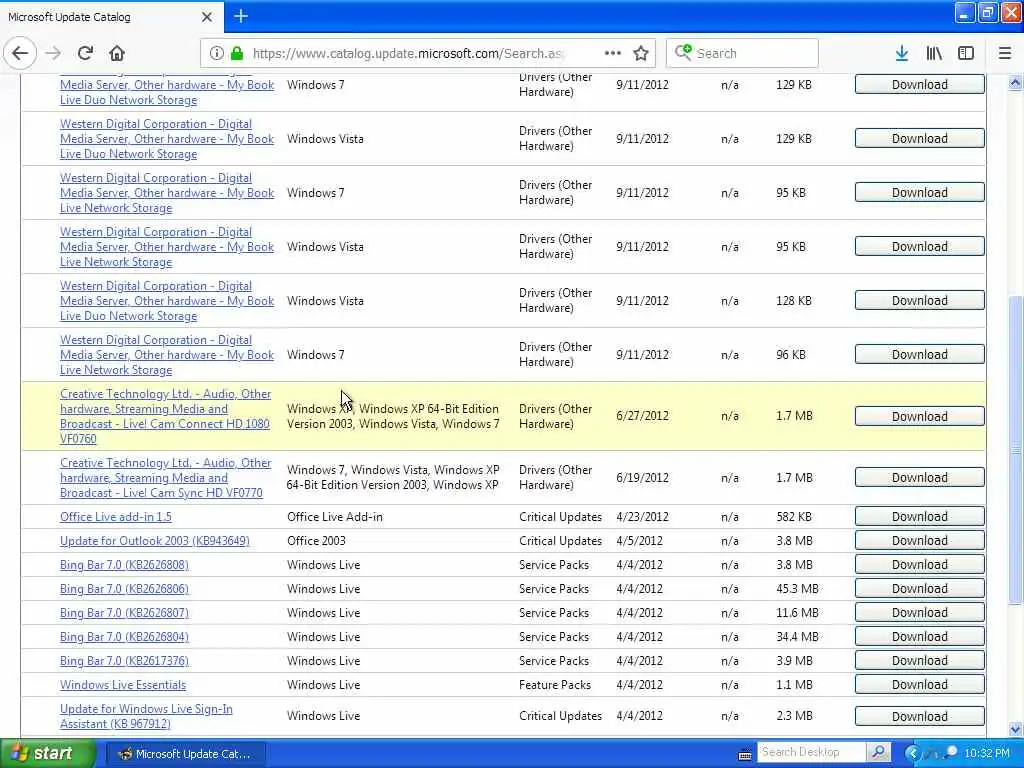Screen dimensions: 1024x768
Task: Download the 6/27/2012 Creative Technology driver
Action: point(920,417)
